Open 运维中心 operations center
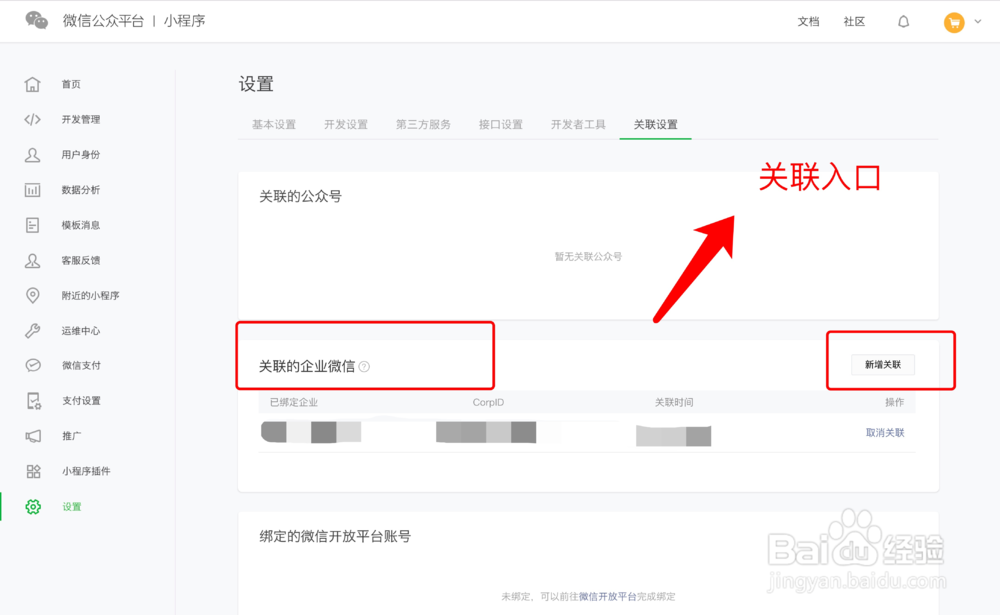The height and width of the screenshot is (615, 1000). 79,330
